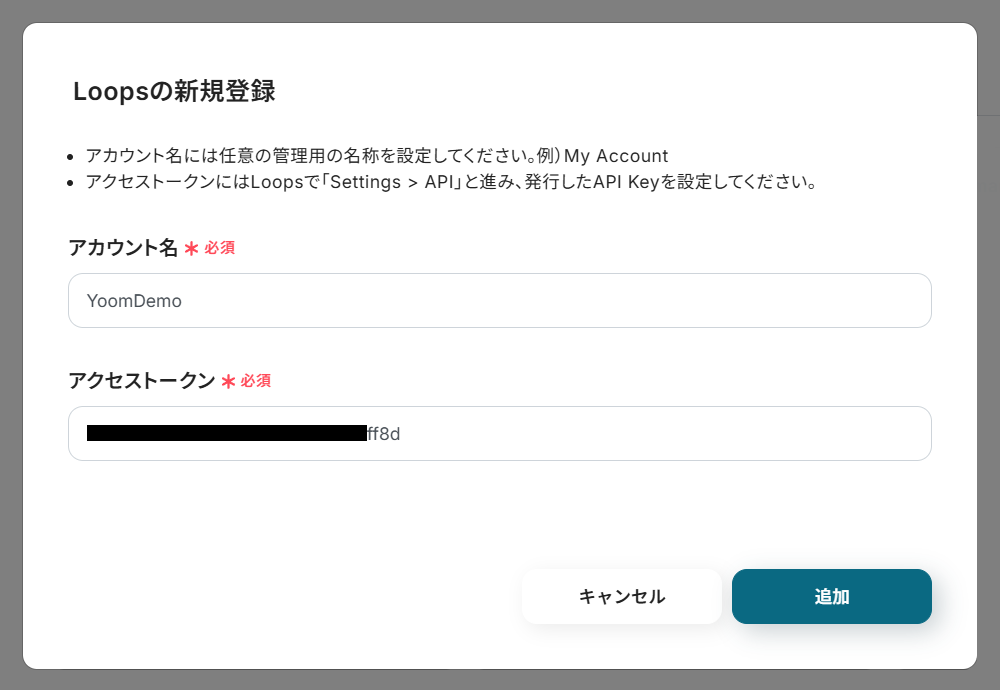The height and width of the screenshot is (690, 1000).
Task: Click the blacked-out part of the access token
Action: (x=226, y=434)
